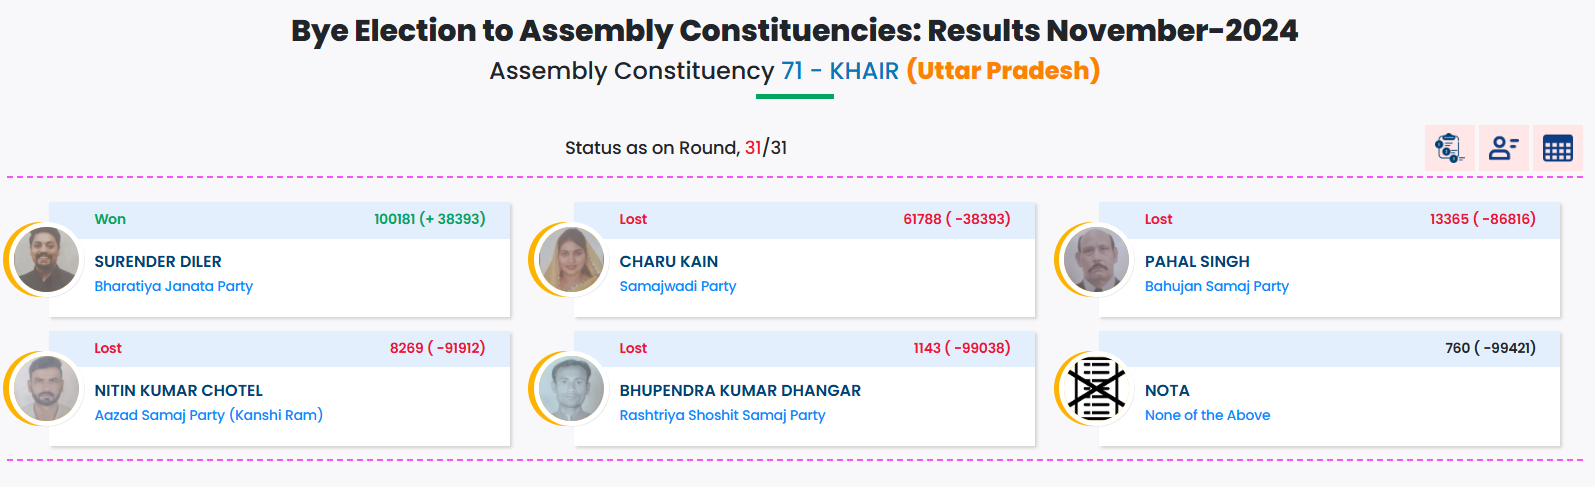Click the green Won status label

110,219
